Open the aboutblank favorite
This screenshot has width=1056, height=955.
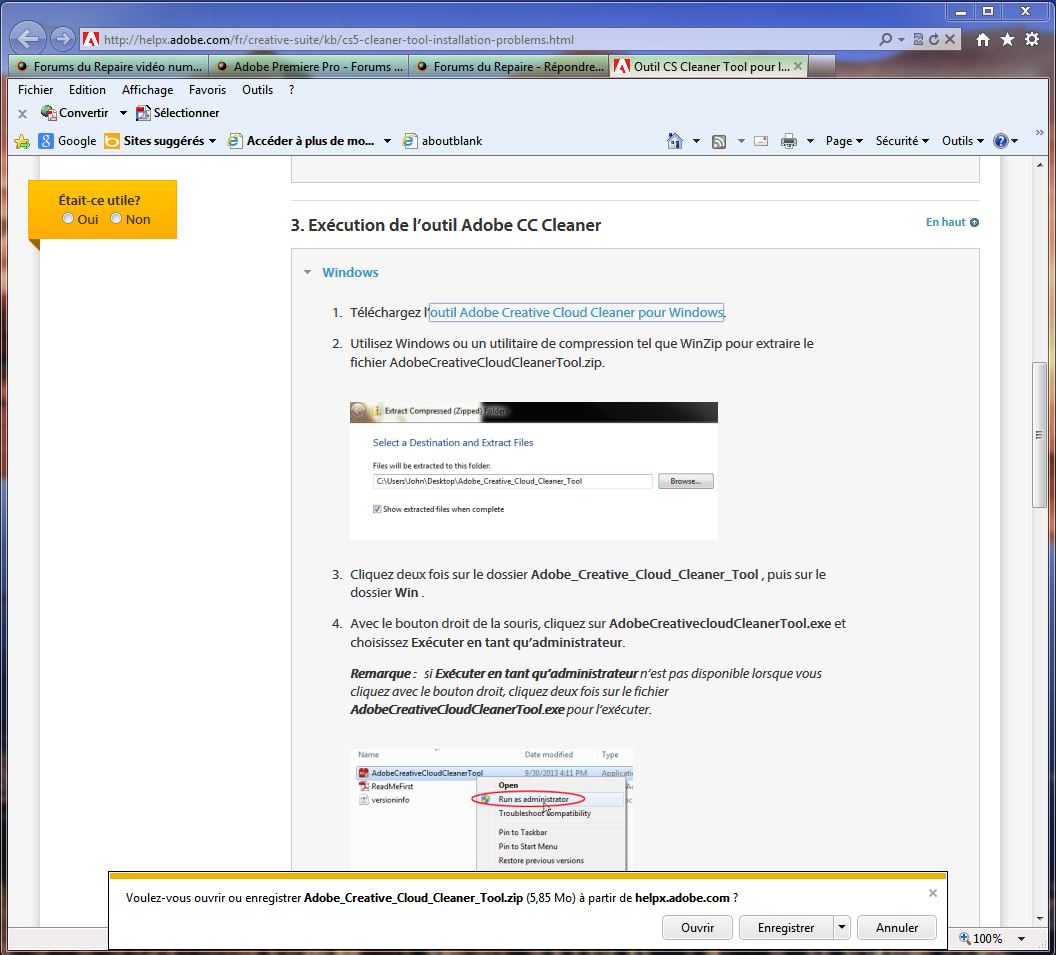pyautogui.click(x=442, y=141)
